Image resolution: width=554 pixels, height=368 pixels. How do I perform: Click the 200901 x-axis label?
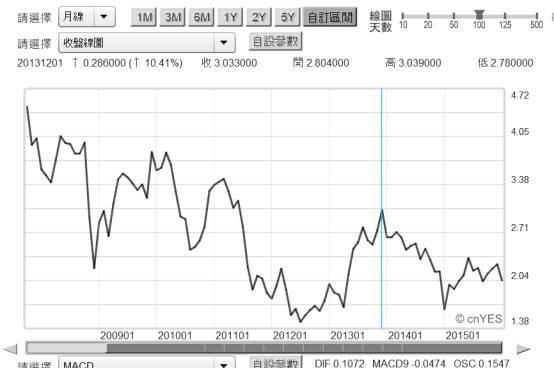pos(117,336)
